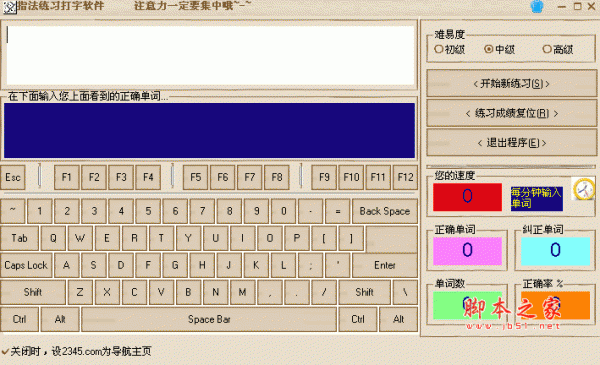Click the 开始新练习(S) button
Image resolution: width=600 pixels, height=365 pixels.
[511, 83]
